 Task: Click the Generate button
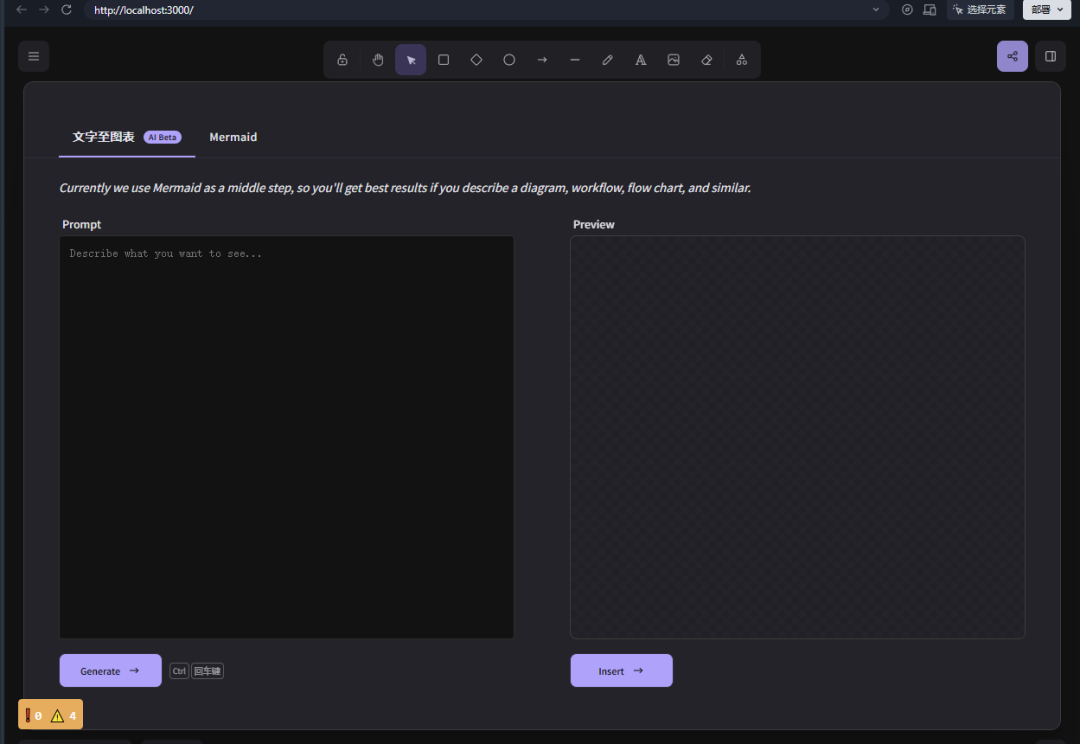point(111,671)
